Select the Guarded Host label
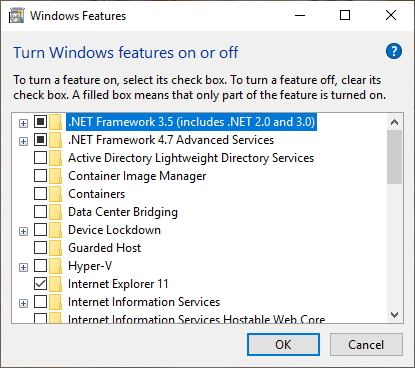Screen dimensions: 415x368 point(105,248)
